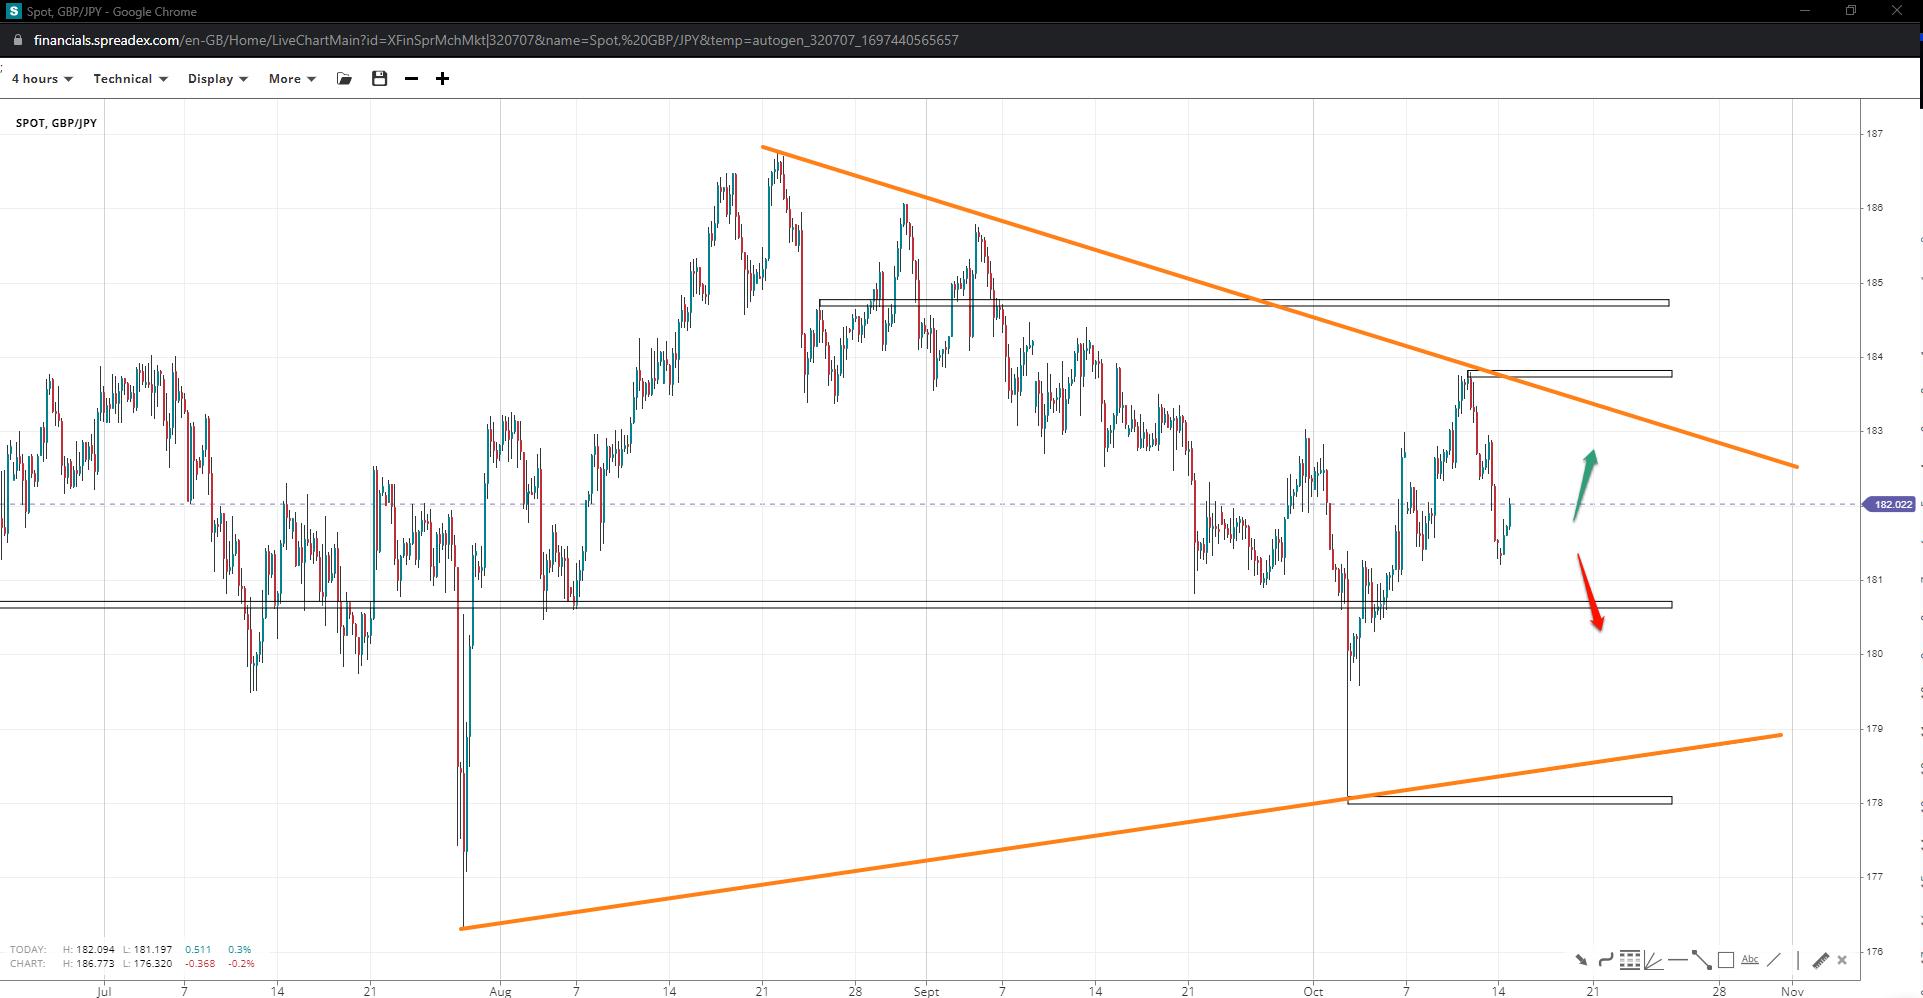
Task: Open the 4 hours timeframe dropdown
Action: (42, 79)
